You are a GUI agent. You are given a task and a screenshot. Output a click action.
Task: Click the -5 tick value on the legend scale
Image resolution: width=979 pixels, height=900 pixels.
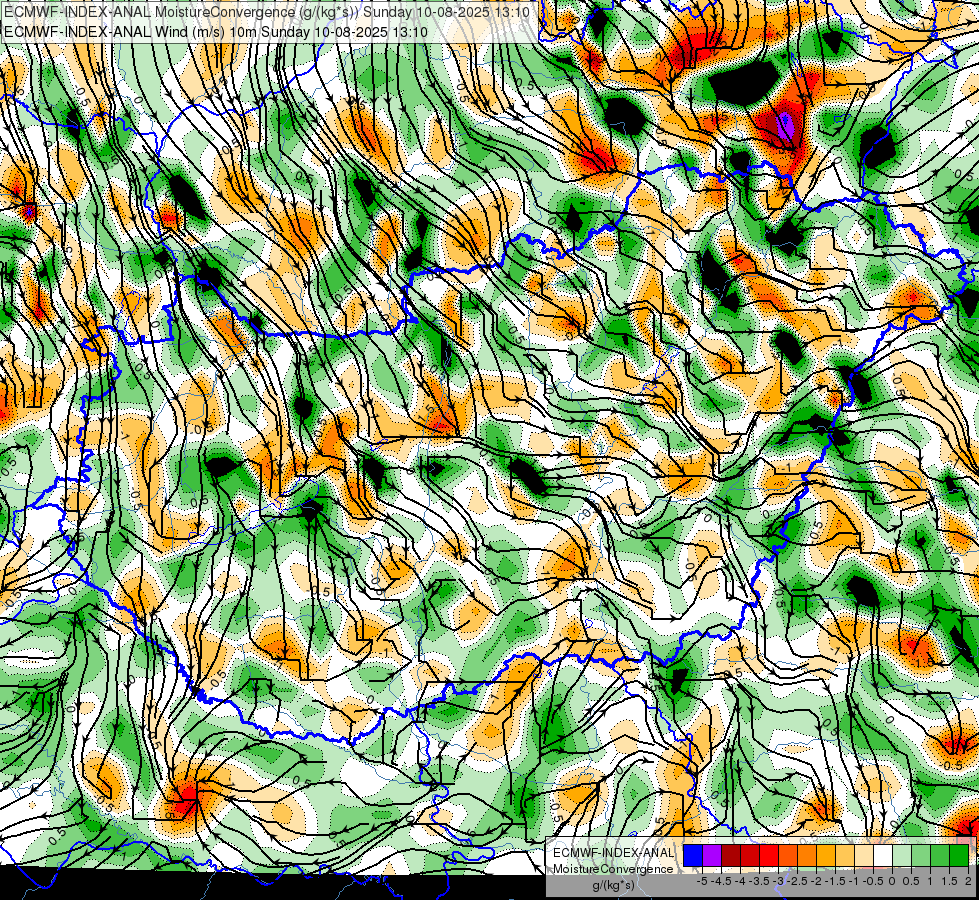pyautogui.click(x=702, y=881)
